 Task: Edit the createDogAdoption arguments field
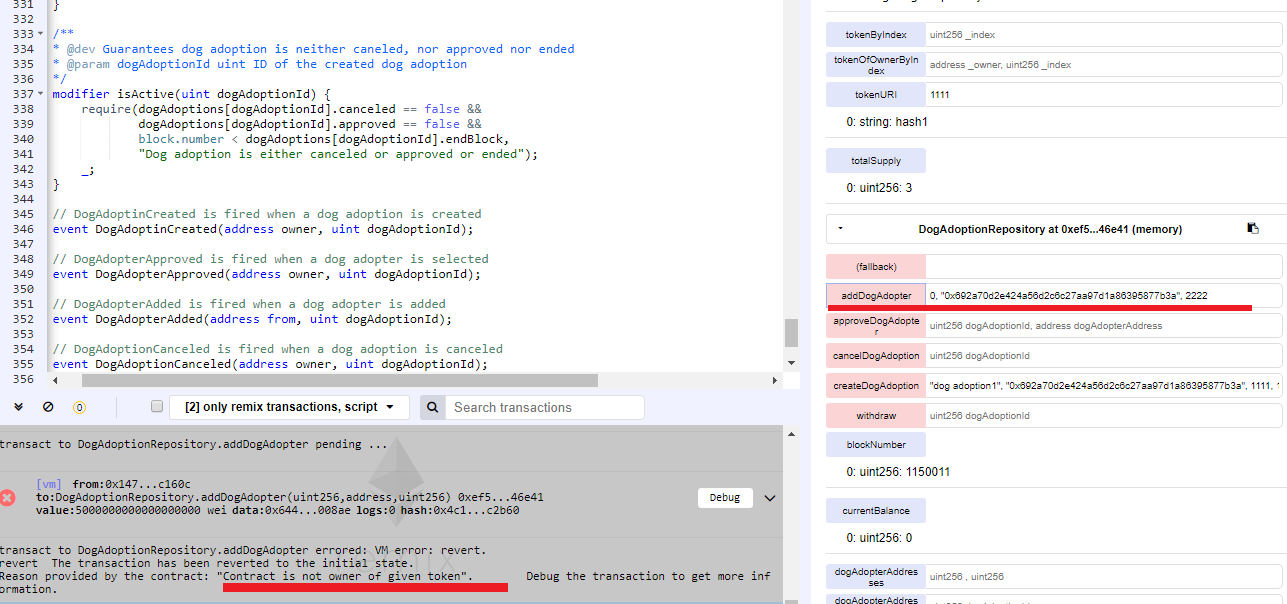click(x=1104, y=386)
